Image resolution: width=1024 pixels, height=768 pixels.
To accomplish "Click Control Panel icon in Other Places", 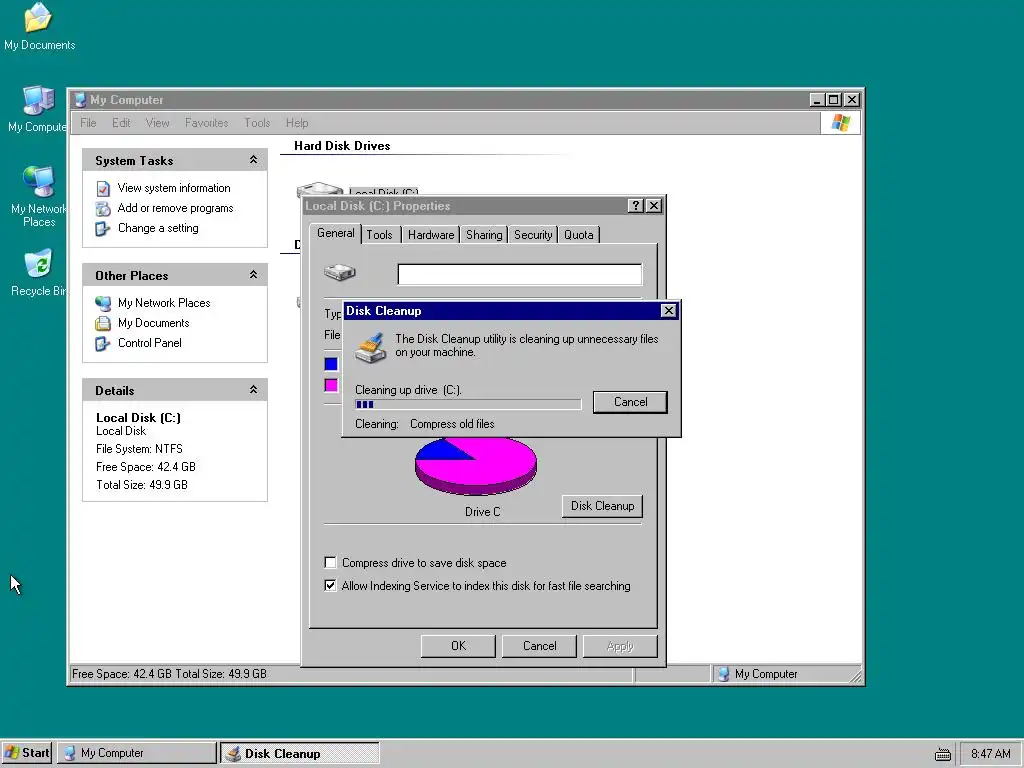I will (x=103, y=344).
